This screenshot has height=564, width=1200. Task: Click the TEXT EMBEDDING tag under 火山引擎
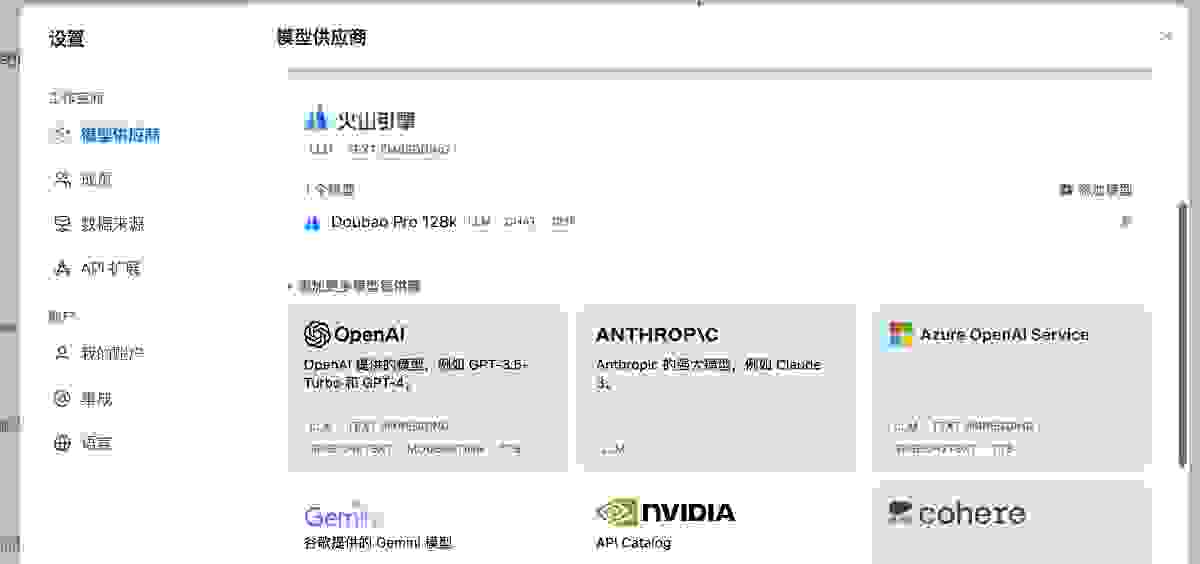coord(401,149)
